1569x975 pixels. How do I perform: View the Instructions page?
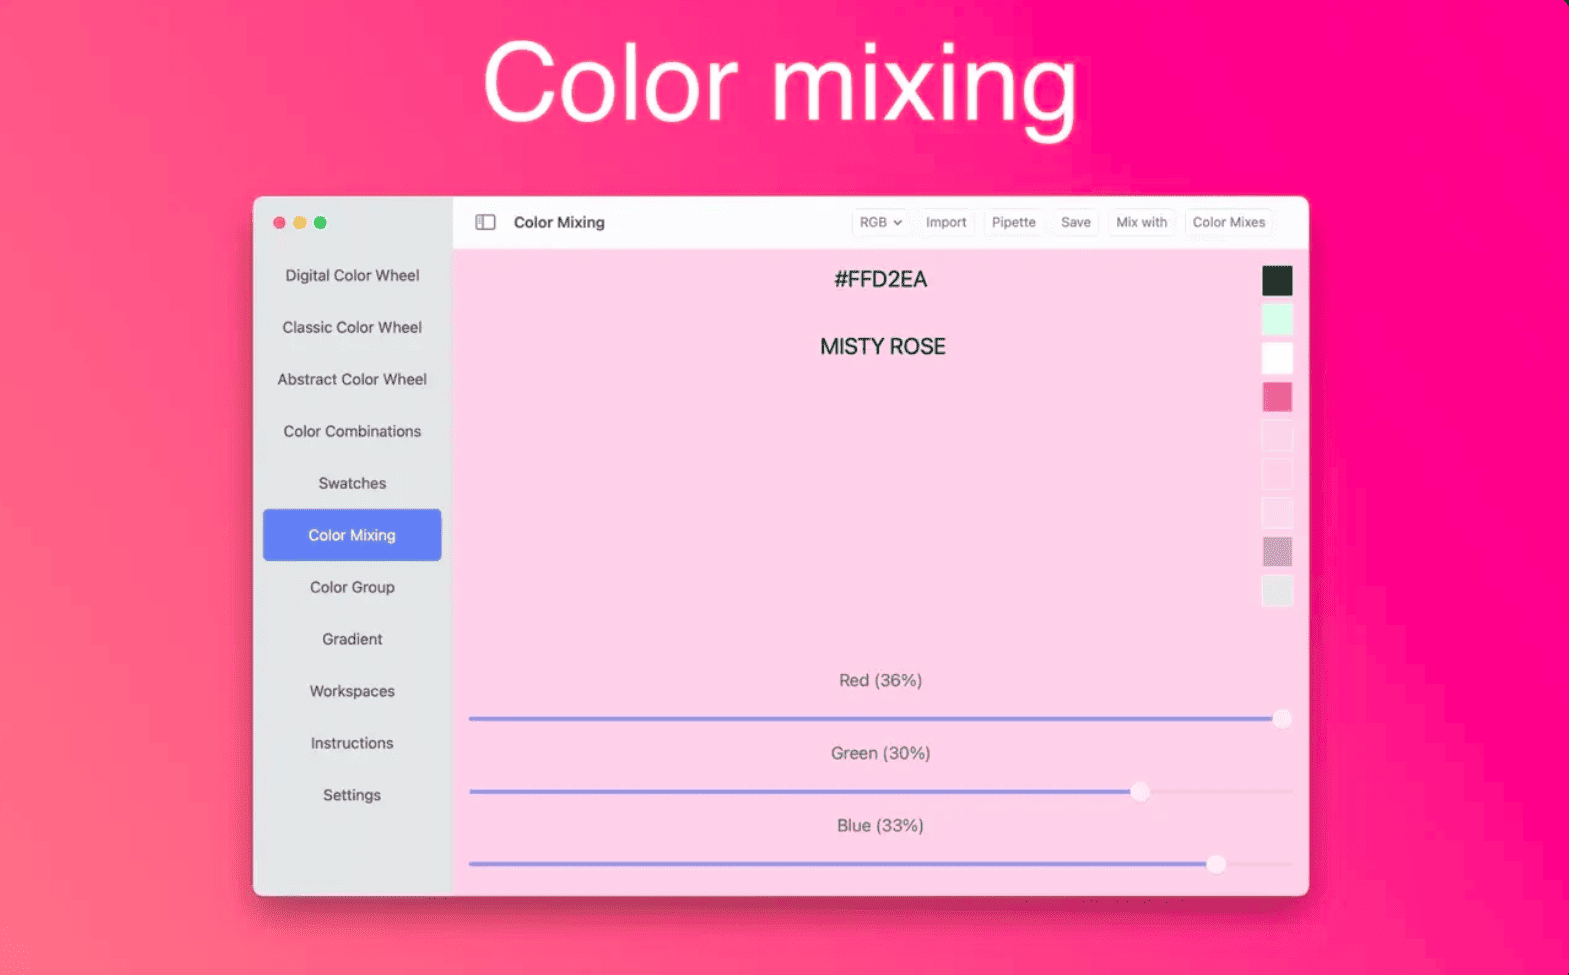tap(352, 743)
